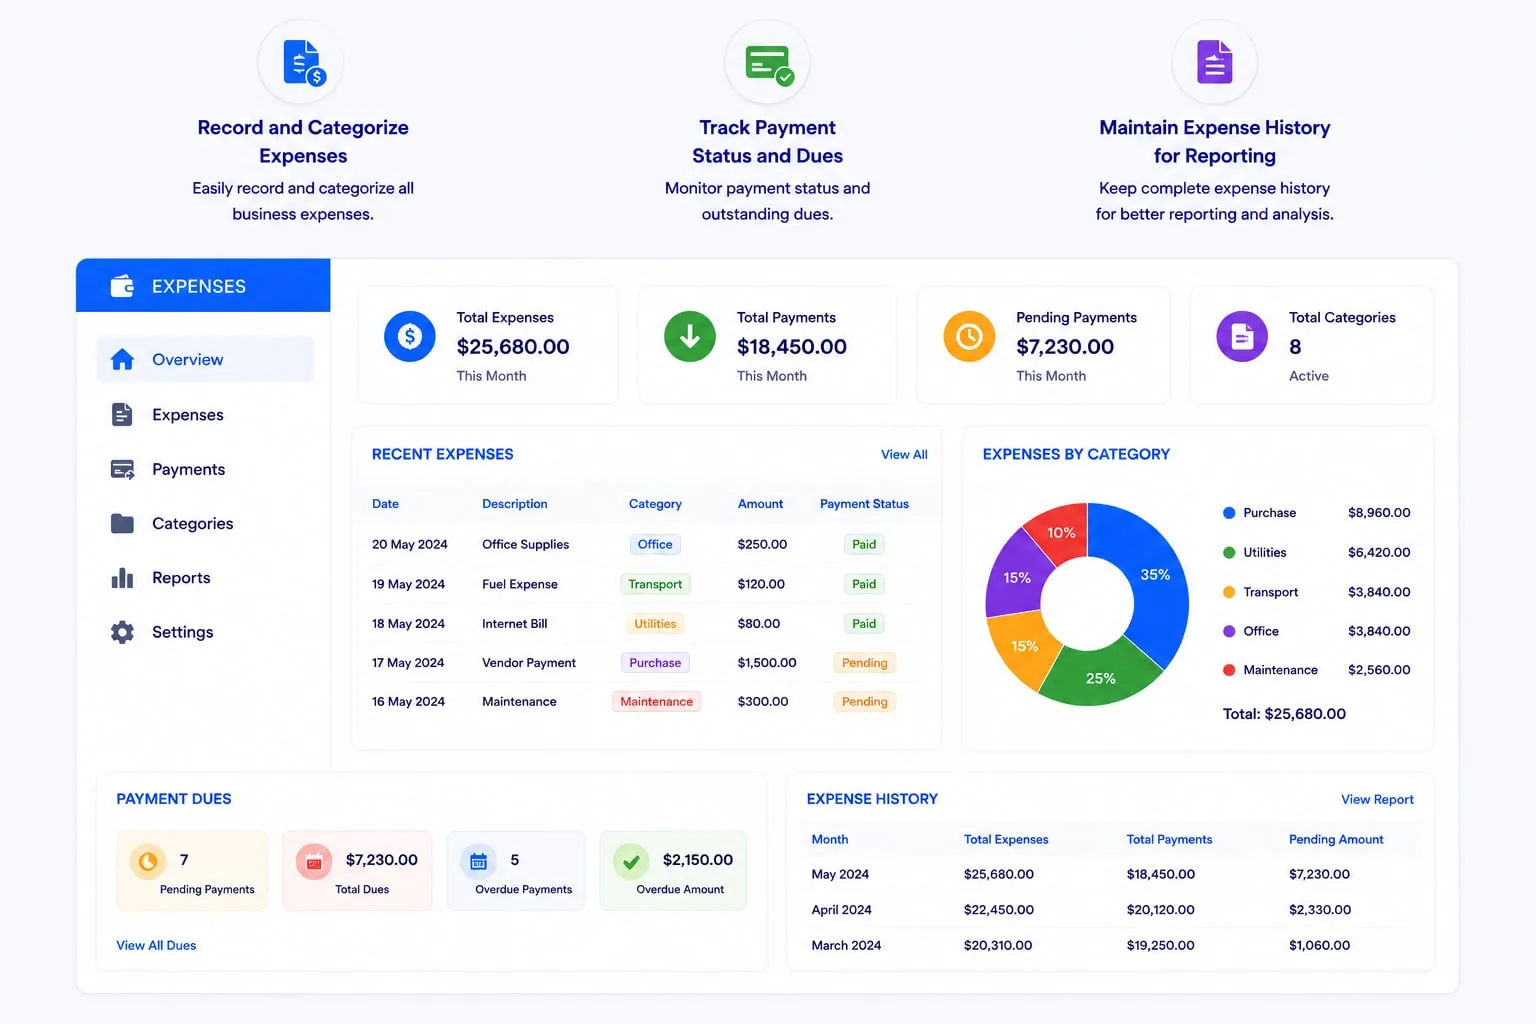The image size is (1536, 1024).
Task: Click the Amount column header in Recent Expenses
Action: [760, 504]
